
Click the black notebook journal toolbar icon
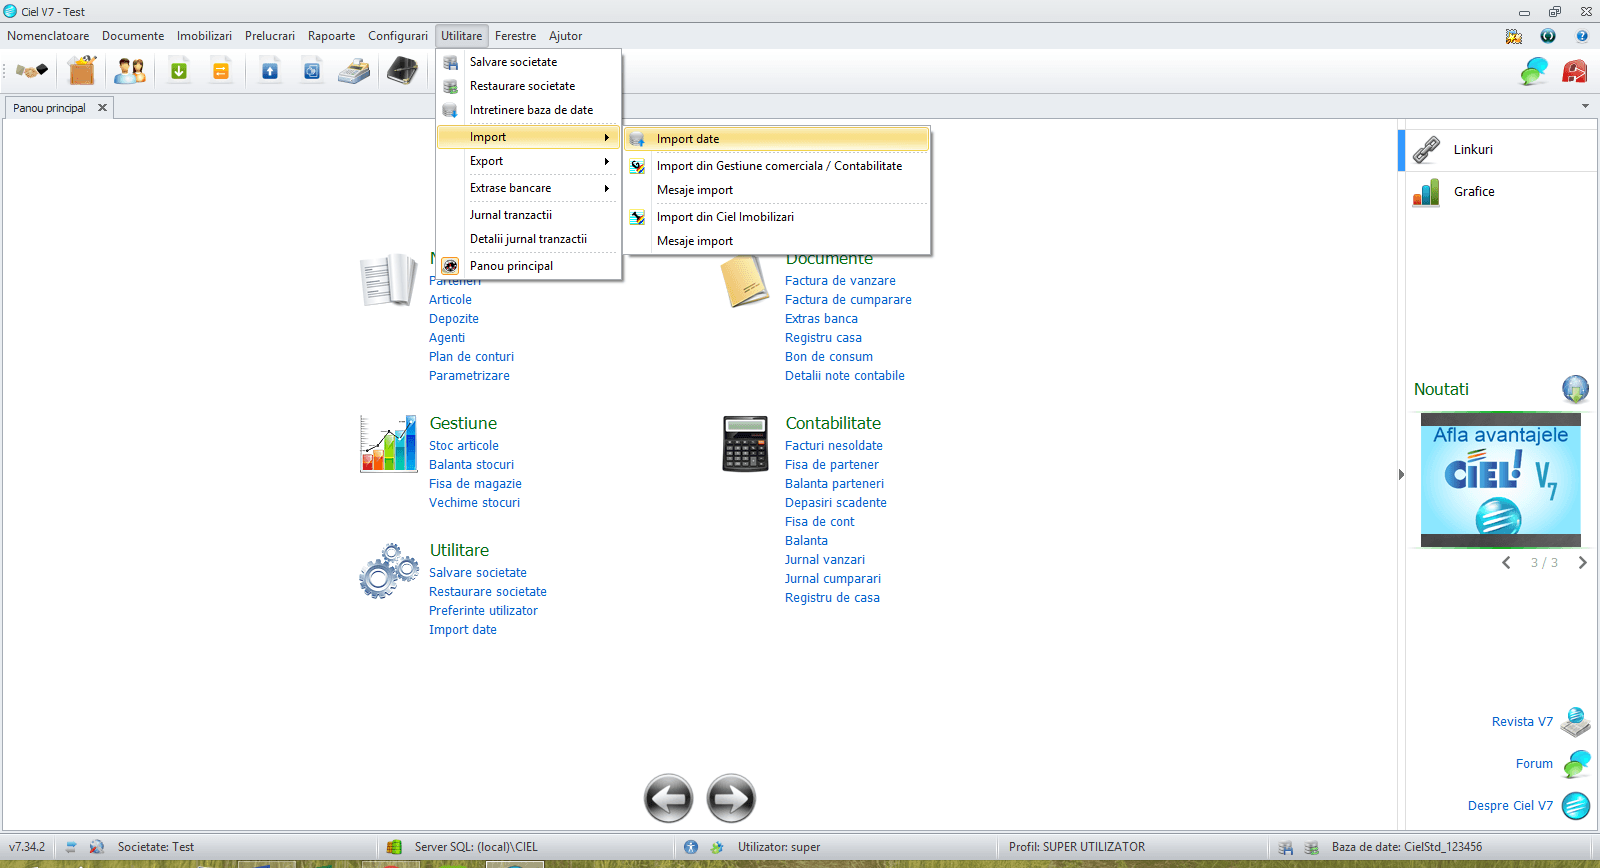click(x=402, y=71)
